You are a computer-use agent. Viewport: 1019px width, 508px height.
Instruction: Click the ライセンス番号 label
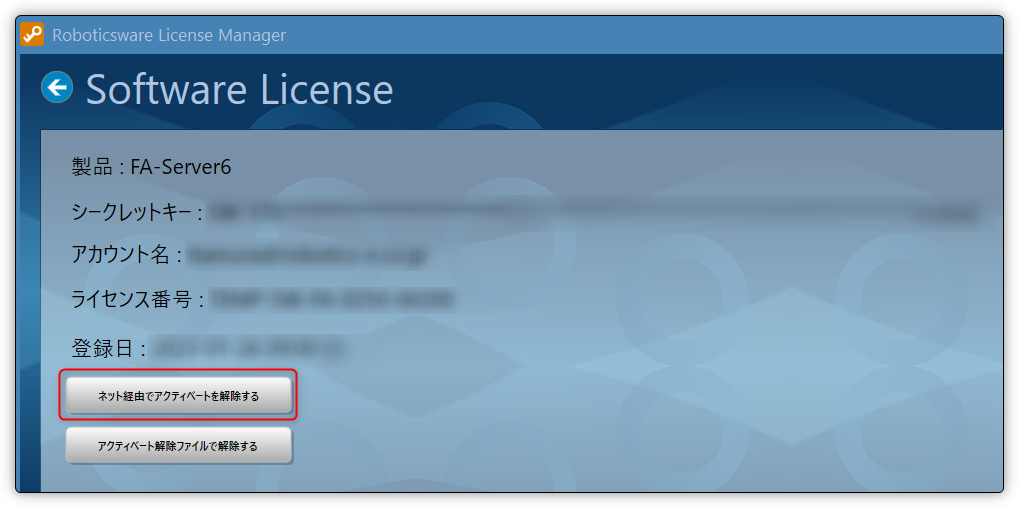[132, 299]
